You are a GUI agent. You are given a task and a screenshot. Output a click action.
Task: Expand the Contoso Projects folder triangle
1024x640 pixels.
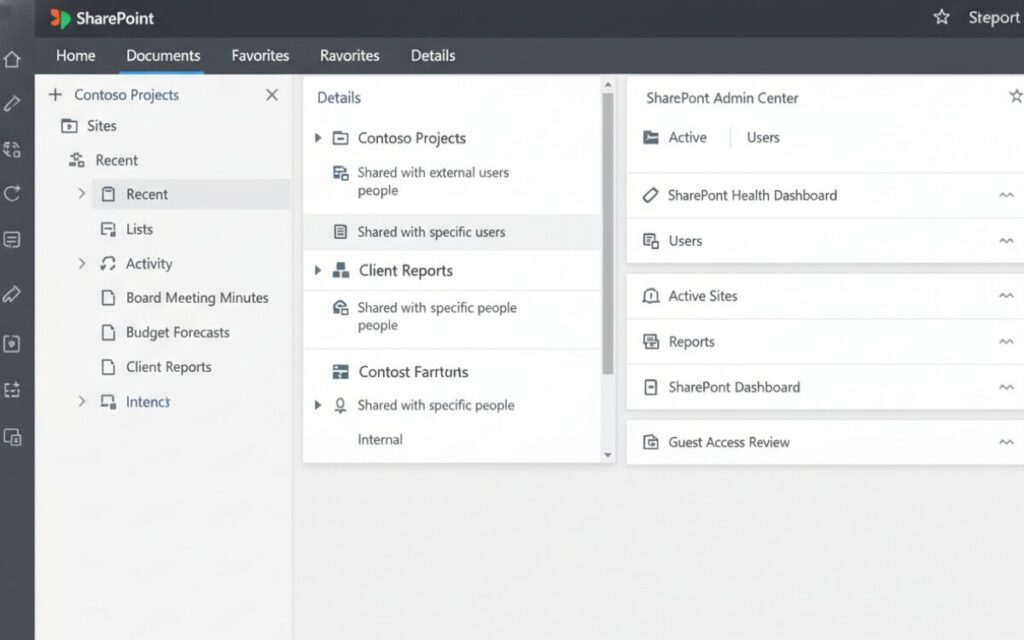pyautogui.click(x=318, y=138)
